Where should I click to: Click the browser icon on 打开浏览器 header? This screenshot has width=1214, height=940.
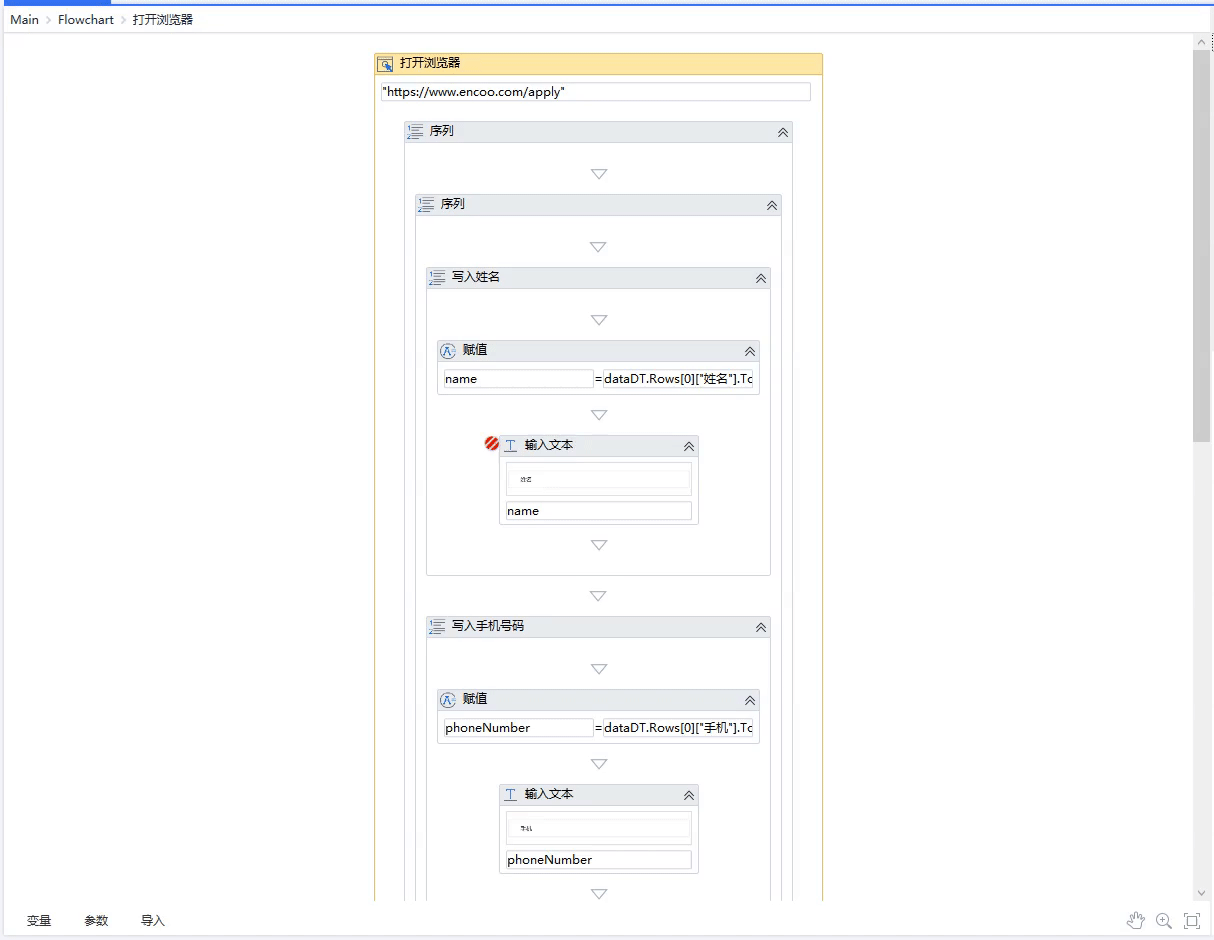(x=385, y=63)
